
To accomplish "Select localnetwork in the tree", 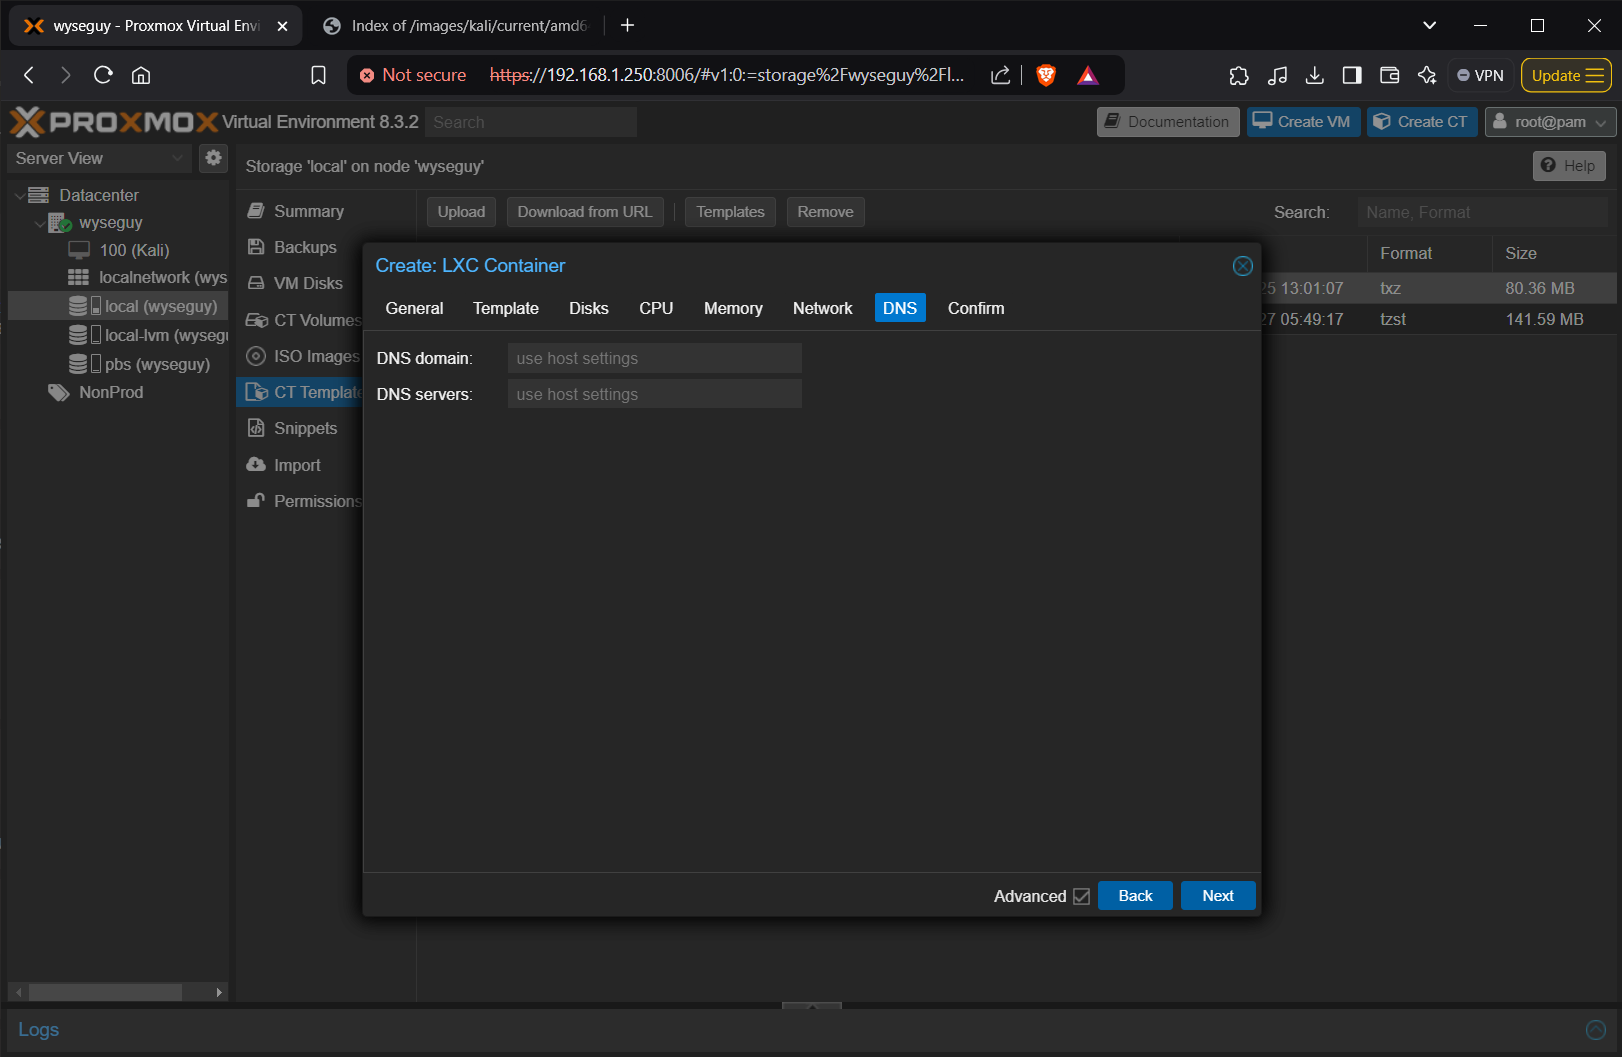I will pos(163,277).
